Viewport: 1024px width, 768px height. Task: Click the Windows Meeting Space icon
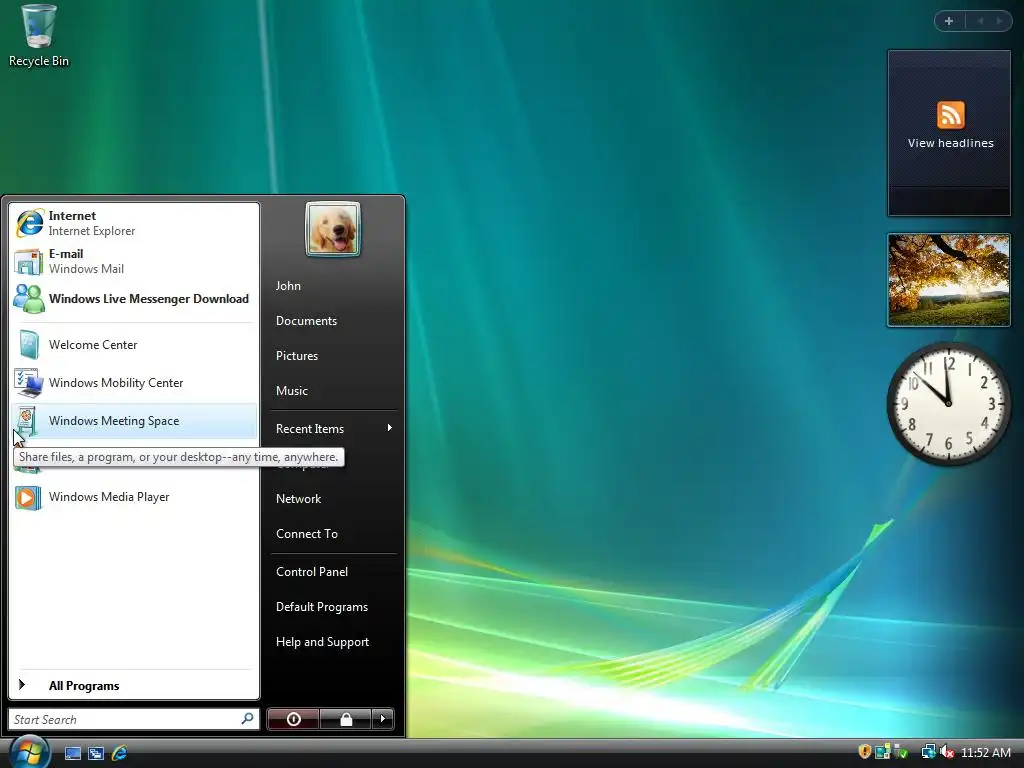click(27, 421)
